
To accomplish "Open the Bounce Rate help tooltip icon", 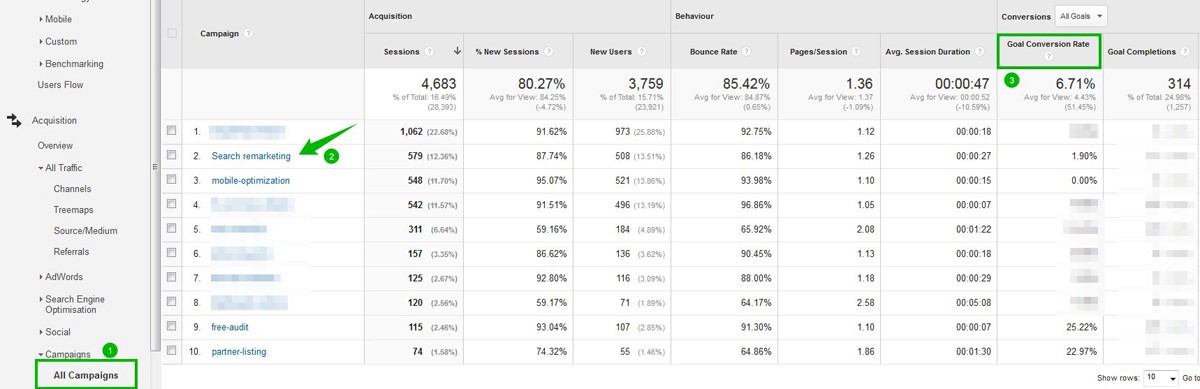I will coord(743,51).
